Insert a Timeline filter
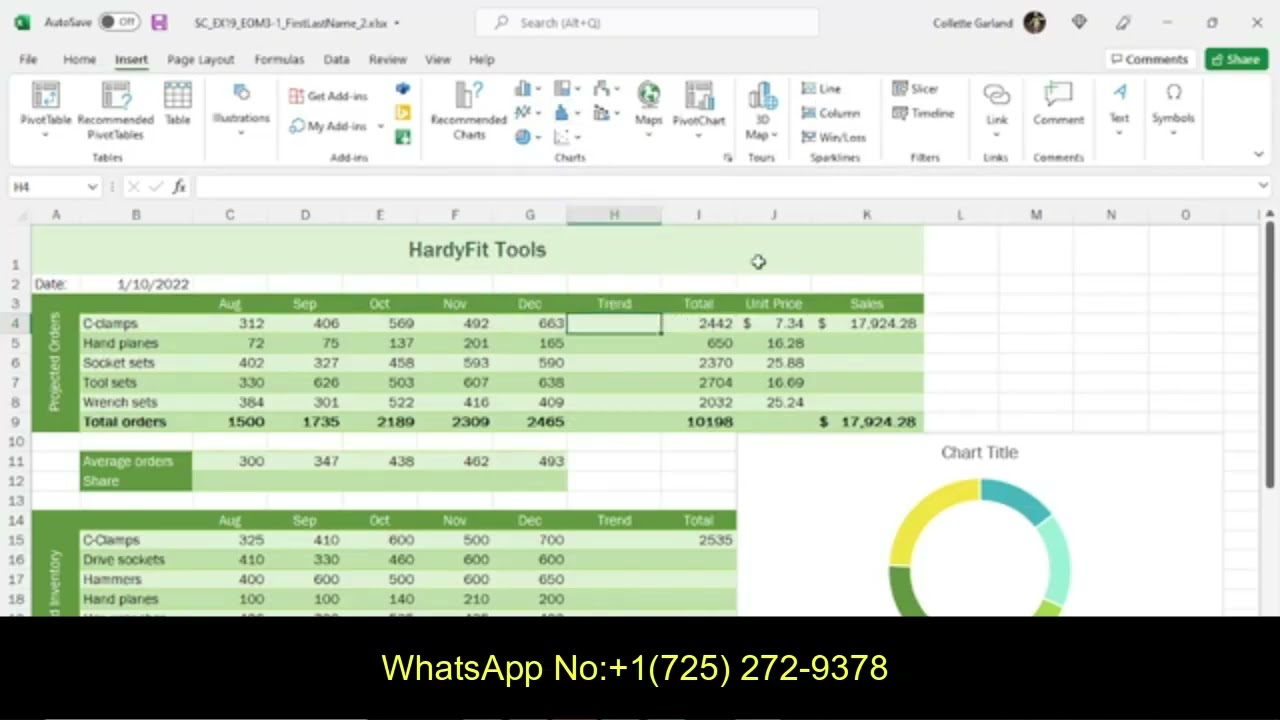Viewport: 1280px width, 720px height. [923, 113]
